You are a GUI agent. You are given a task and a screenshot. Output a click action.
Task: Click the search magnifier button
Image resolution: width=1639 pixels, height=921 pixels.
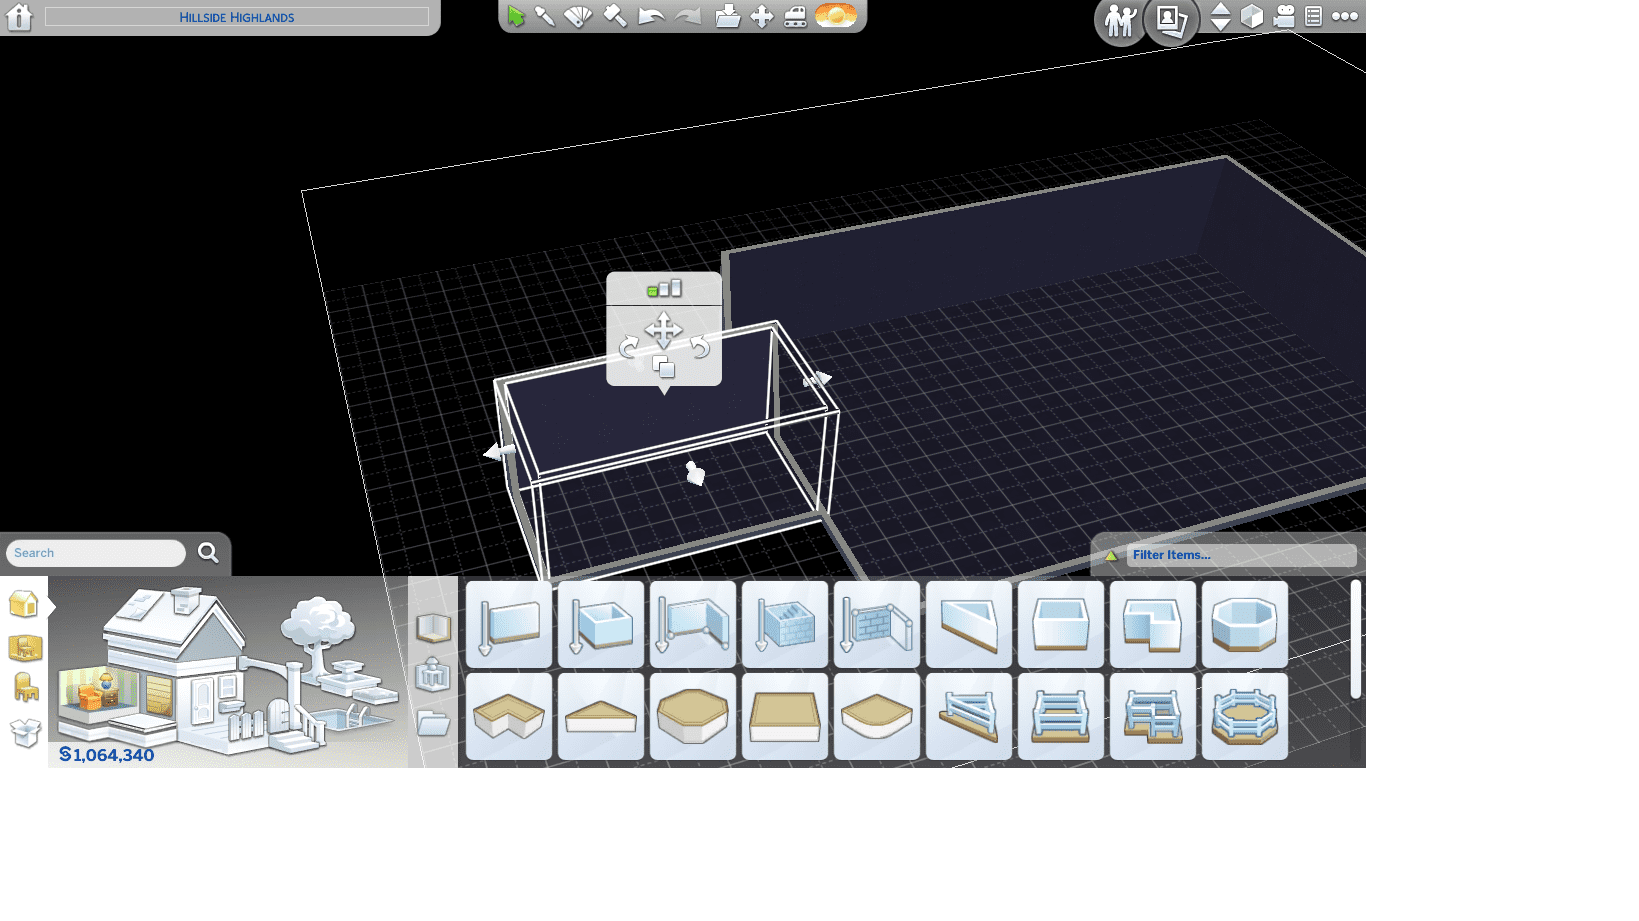[x=208, y=553]
